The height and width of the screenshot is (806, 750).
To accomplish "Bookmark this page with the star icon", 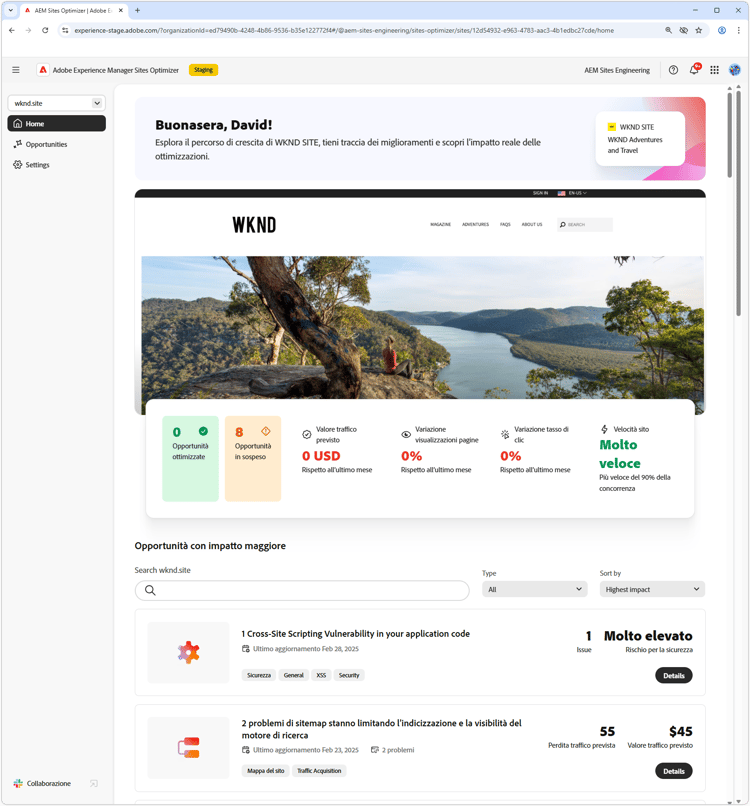I will [x=699, y=30].
